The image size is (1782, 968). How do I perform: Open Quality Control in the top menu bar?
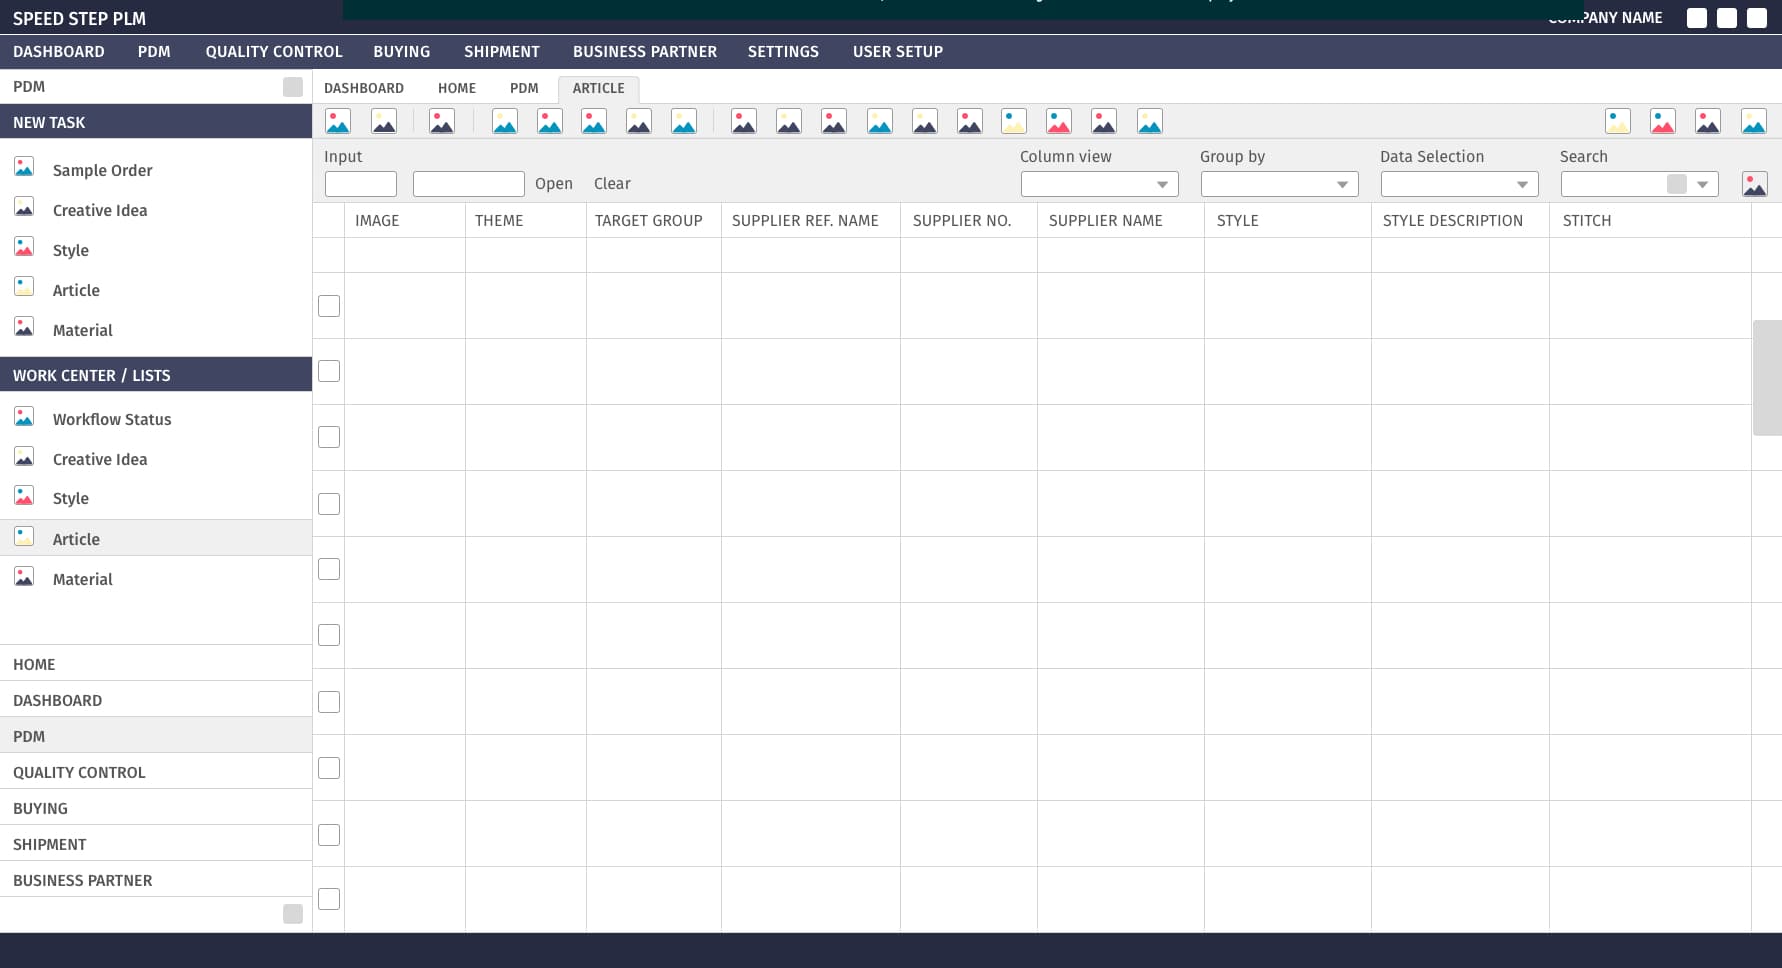point(274,52)
